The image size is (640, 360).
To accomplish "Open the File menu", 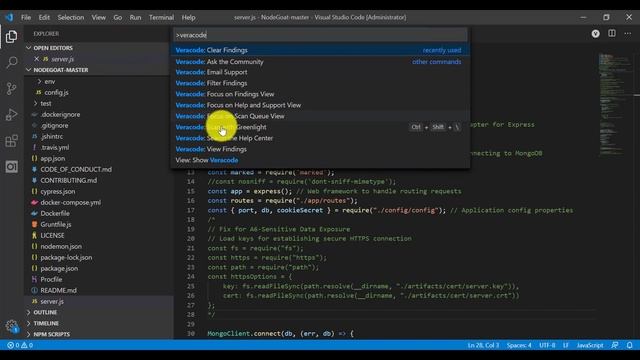I will click(26, 18).
